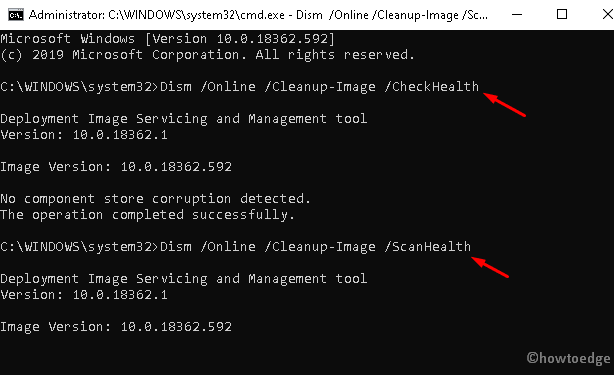Click 'No component store corruption detected.' line

(155, 199)
